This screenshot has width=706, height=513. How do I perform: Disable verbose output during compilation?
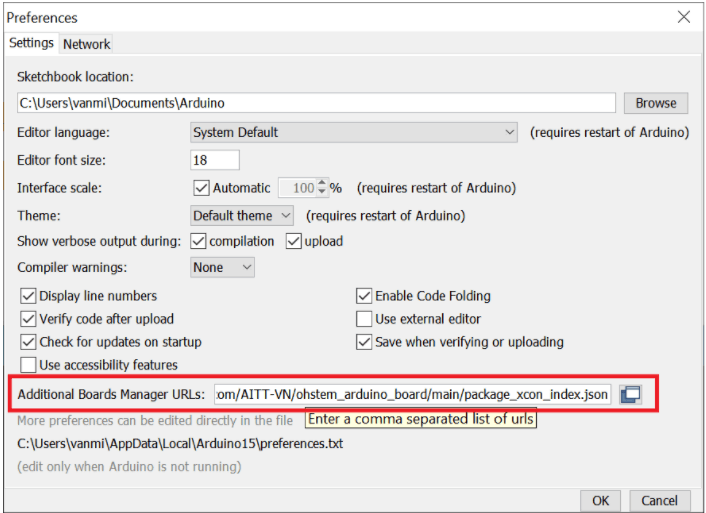[198, 241]
